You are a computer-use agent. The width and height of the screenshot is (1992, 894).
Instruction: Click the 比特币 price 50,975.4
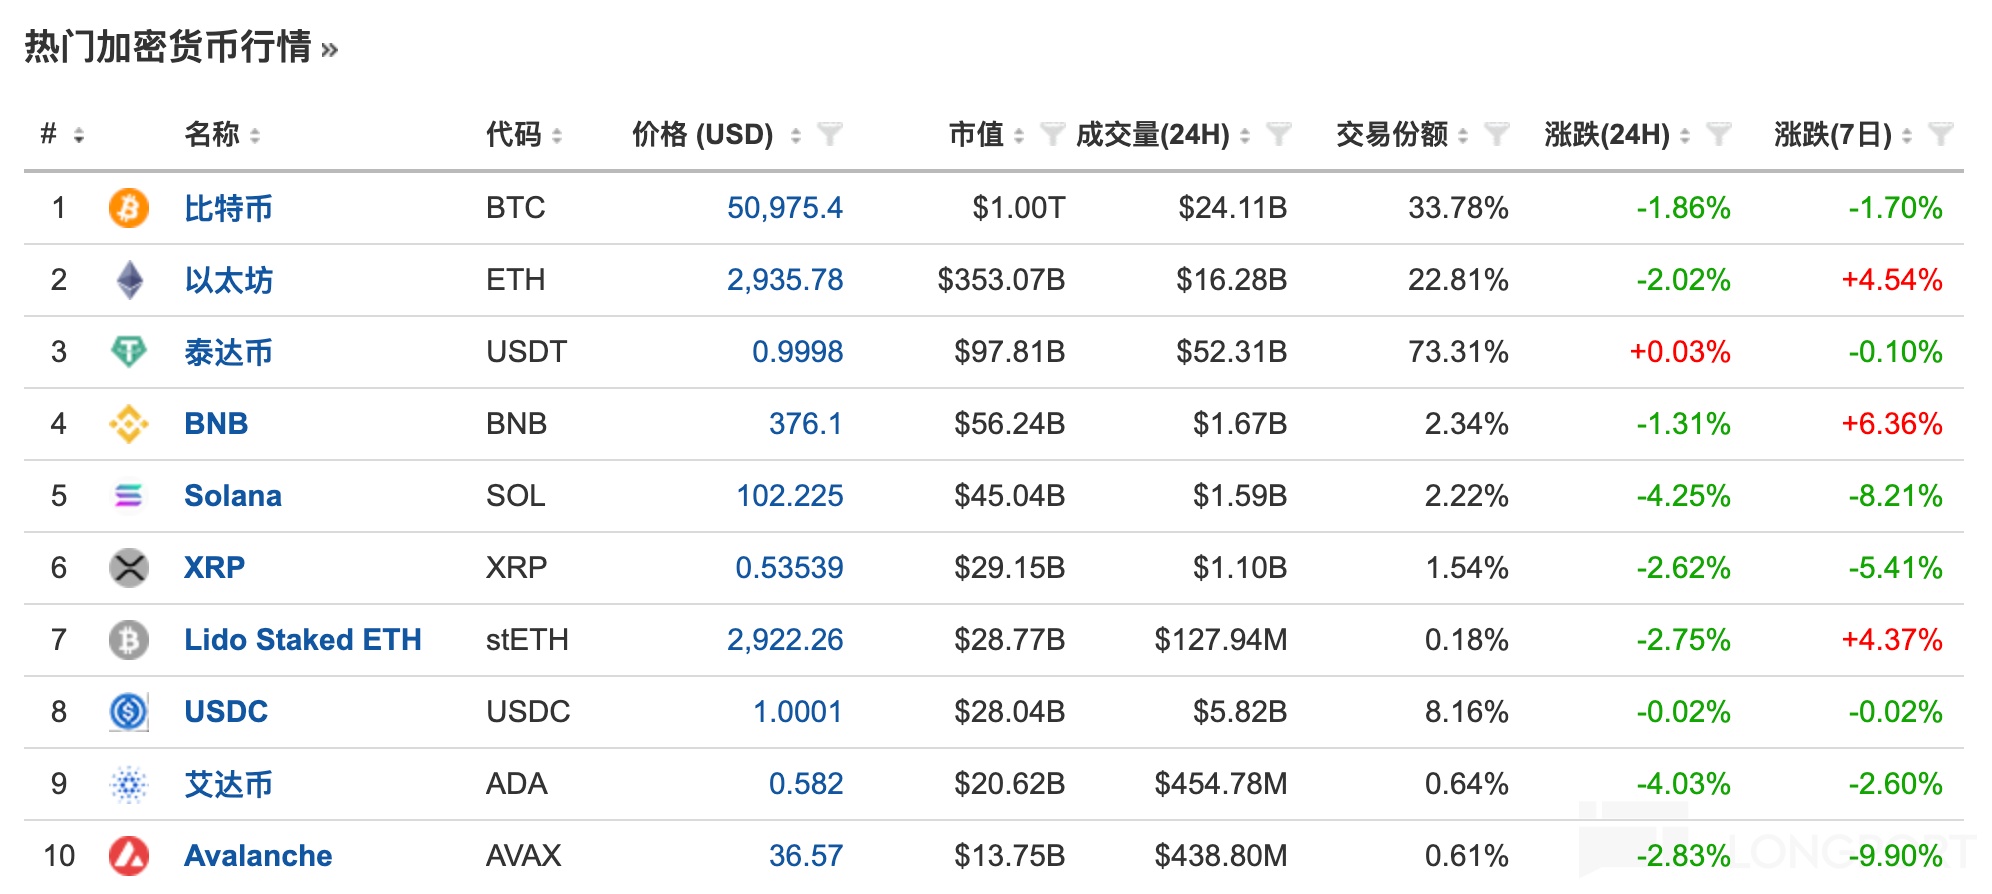[x=784, y=208]
